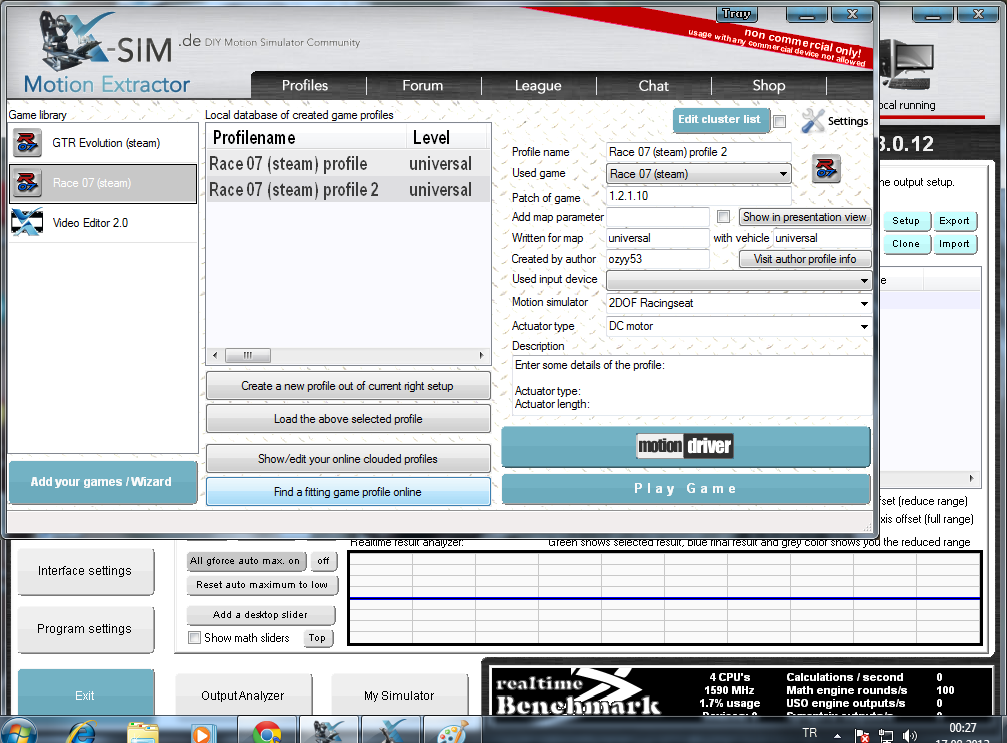Click the volume speaker tray icon
The width and height of the screenshot is (1007, 743).
pyautogui.click(x=909, y=735)
